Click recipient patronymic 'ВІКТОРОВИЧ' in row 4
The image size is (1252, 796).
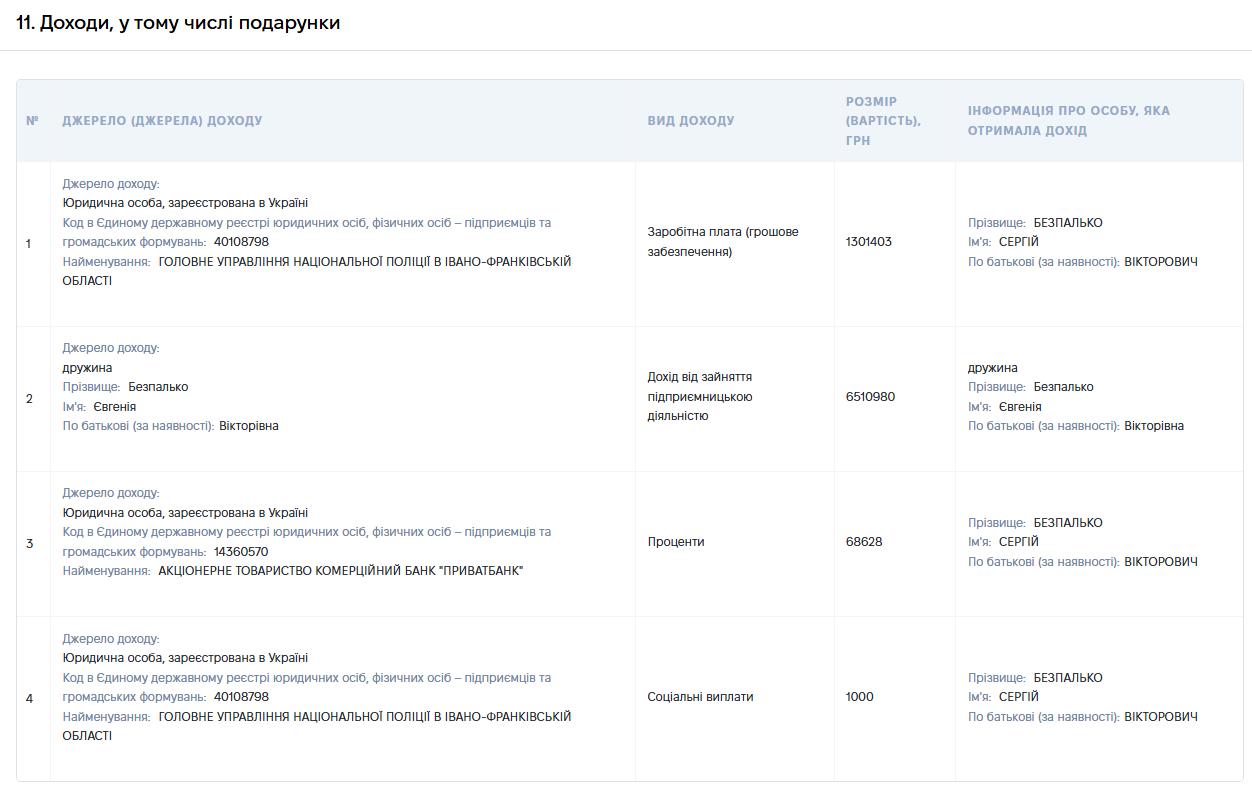pyautogui.click(x=1161, y=717)
